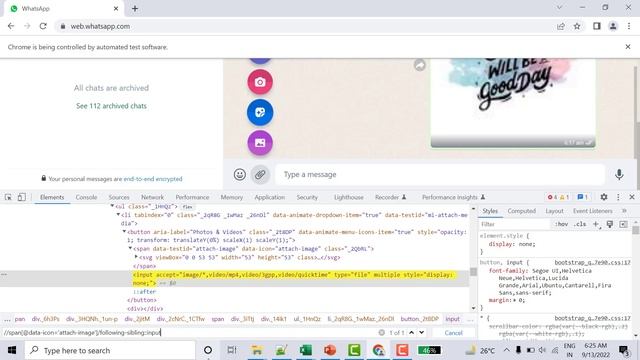This screenshot has width=640, height=360.
Task: Click the paperclip attach icon
Action: pos(260,175)
